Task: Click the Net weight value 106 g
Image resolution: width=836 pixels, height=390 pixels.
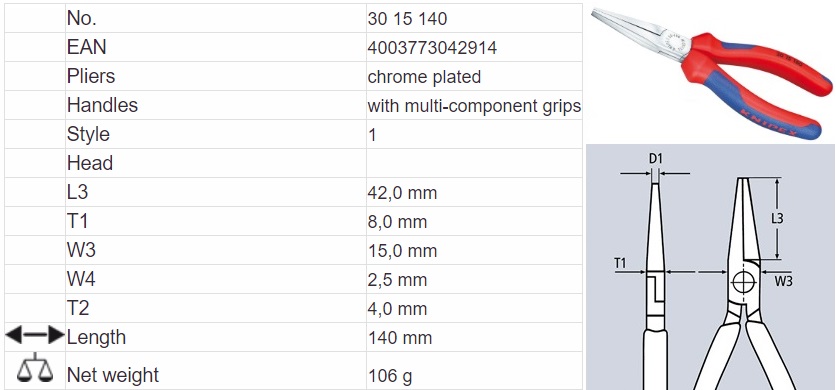Action: (390, 376)
